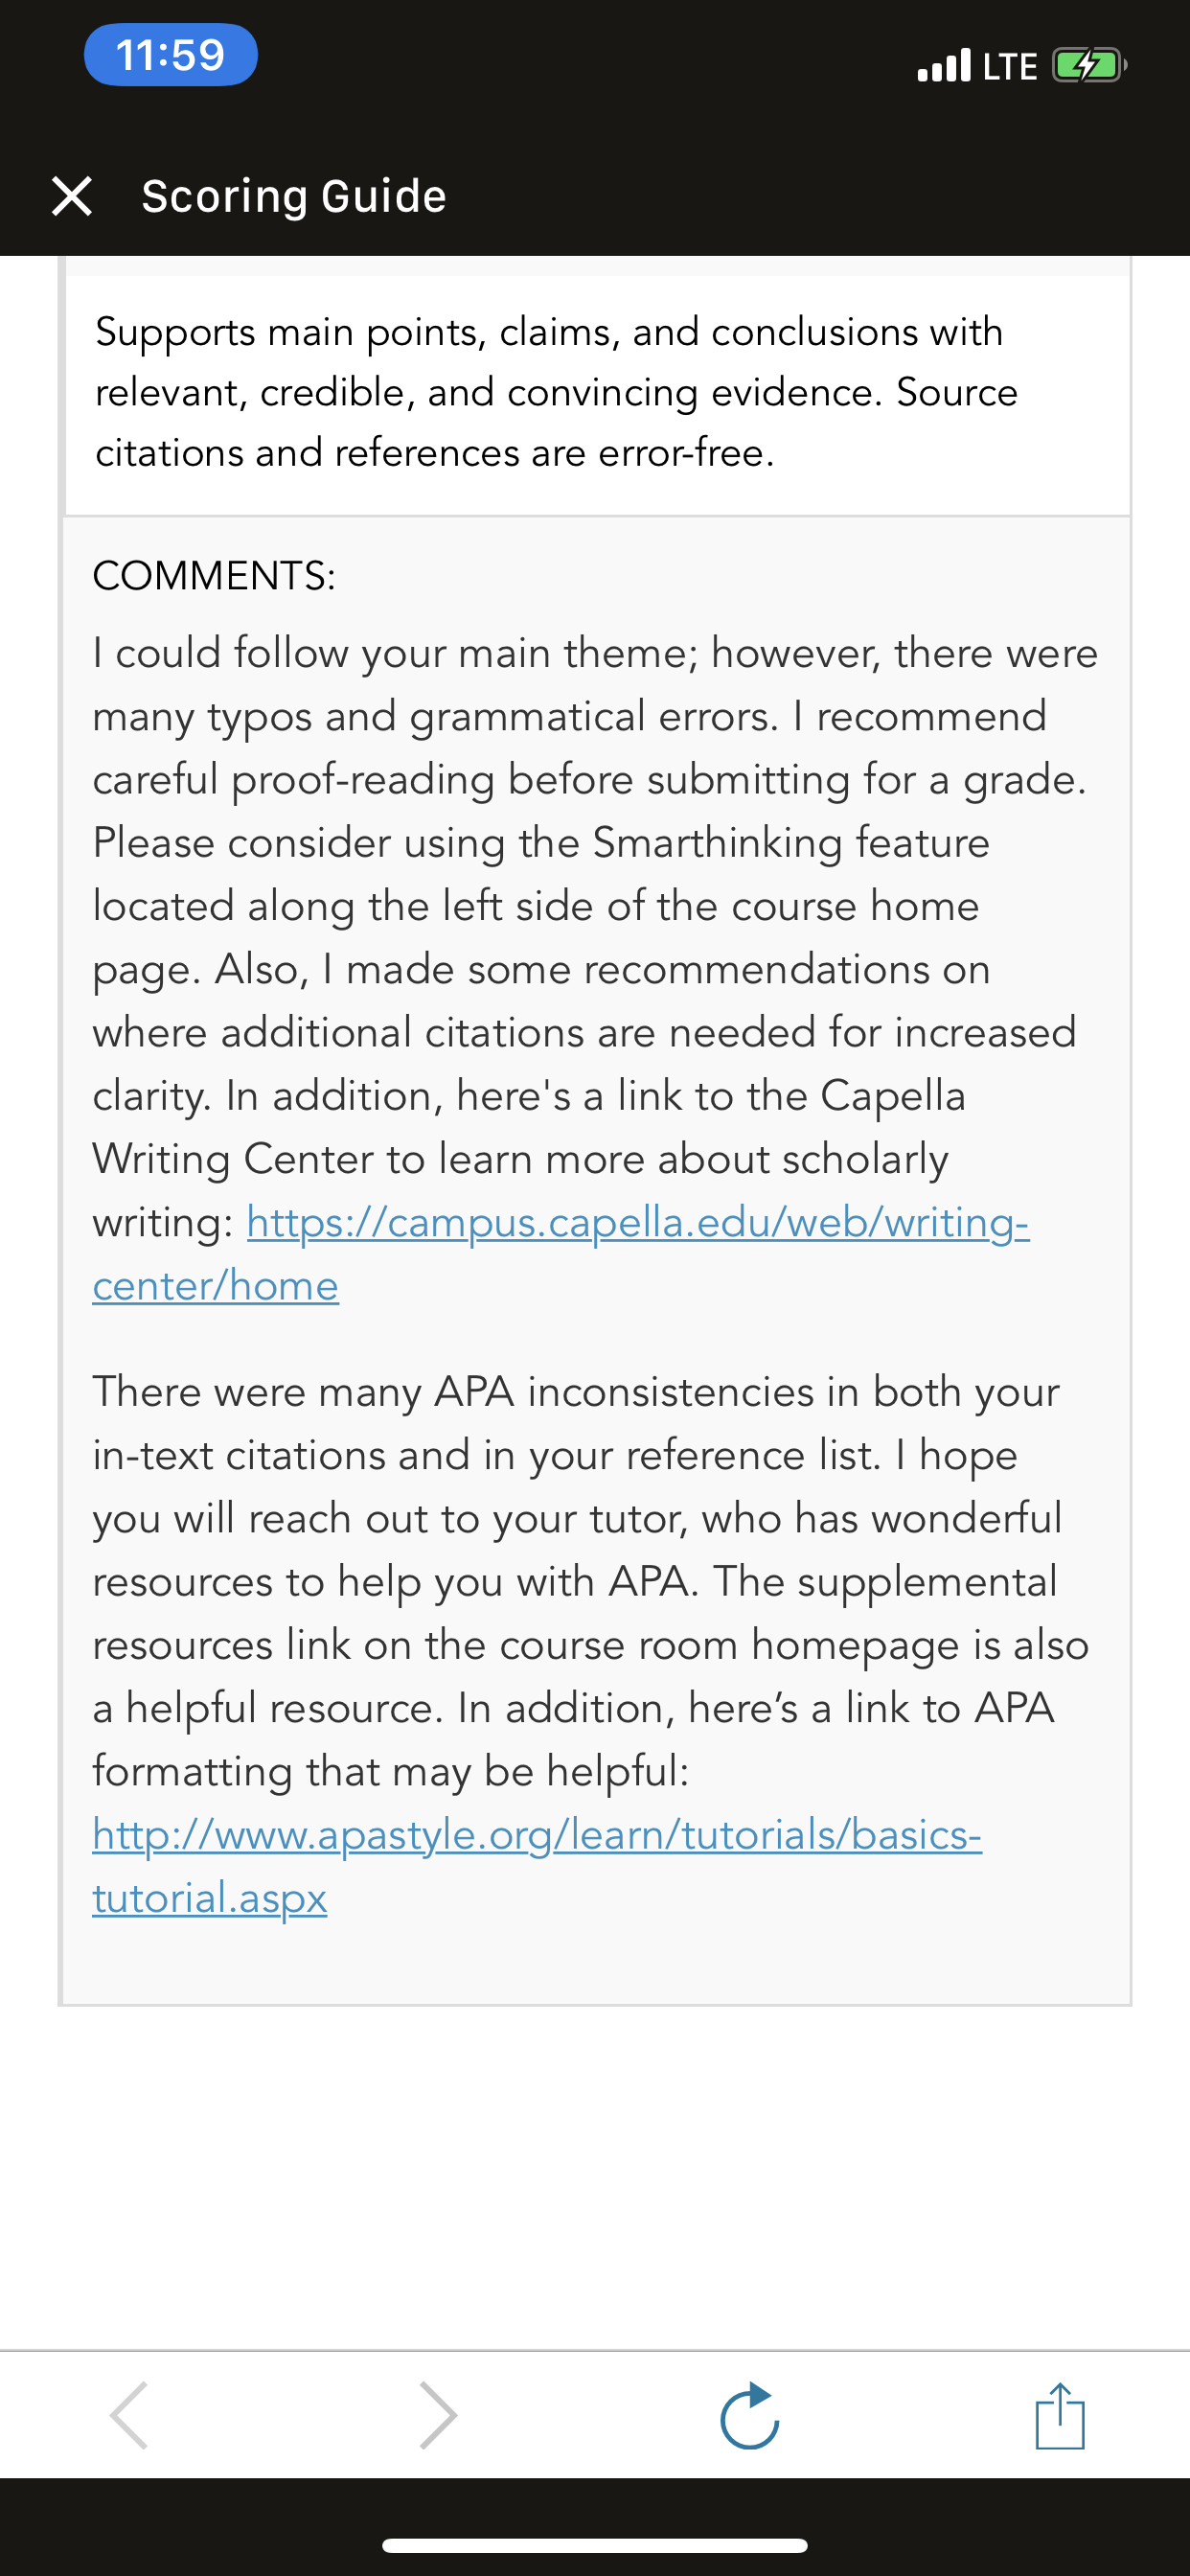Image resolution: width=1190 pixels, height=2576 pixels.
Task: Tap the browser forward arrow
Action: [x=438, y=2415]
